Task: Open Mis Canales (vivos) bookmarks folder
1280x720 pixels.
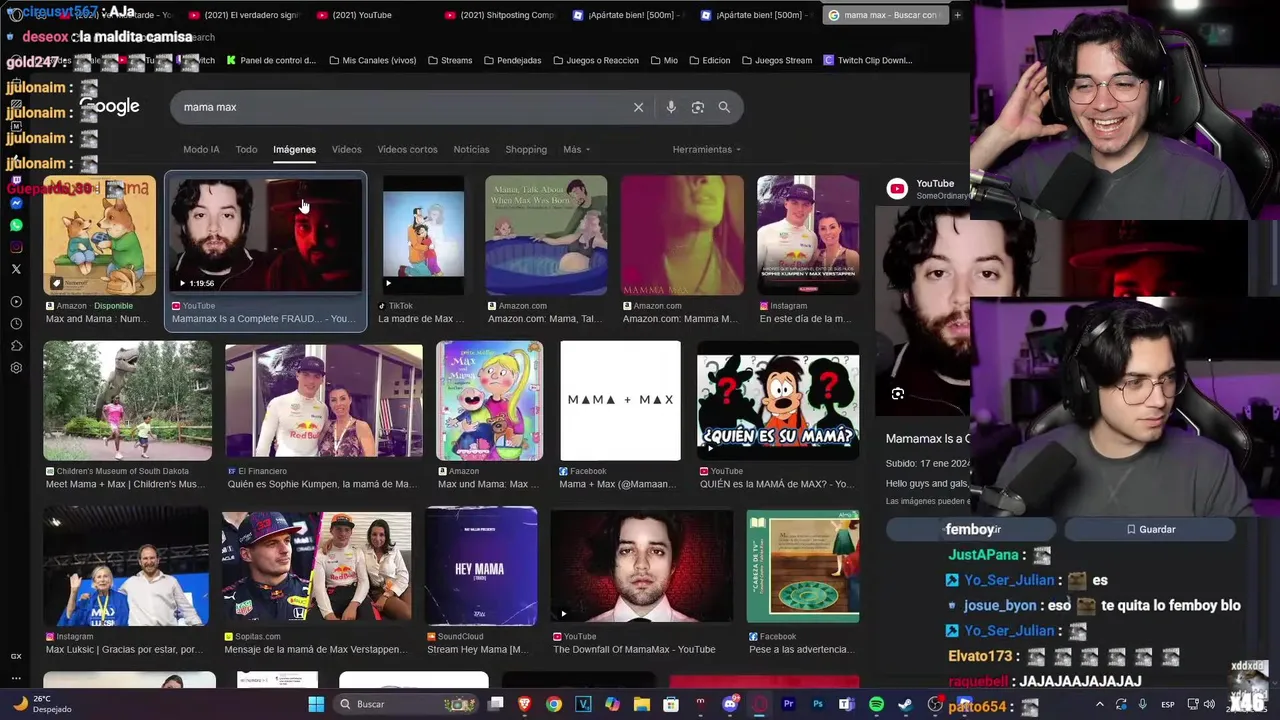Action: pos(372,60)
